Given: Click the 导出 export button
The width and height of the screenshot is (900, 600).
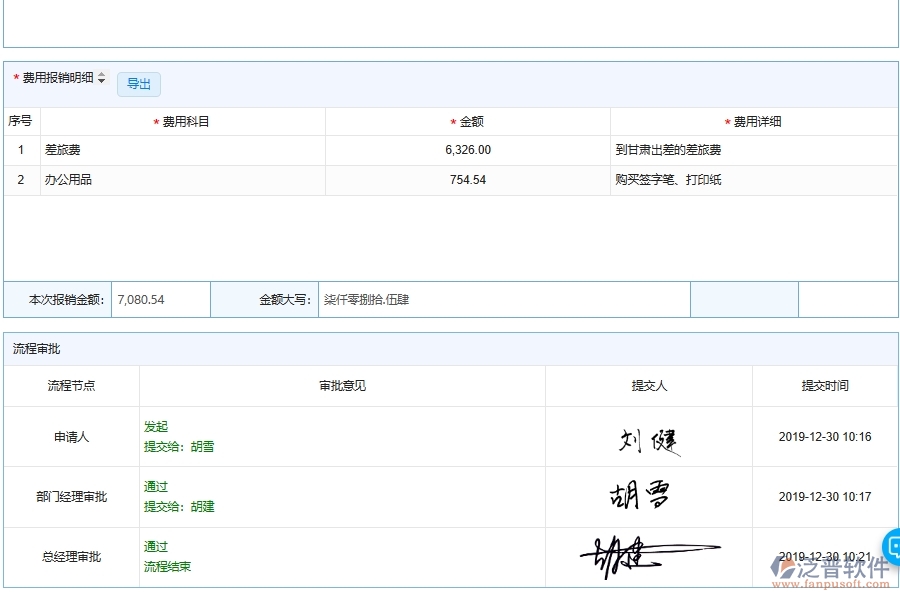Looking at the screenshot, I should tap(138, 84).
